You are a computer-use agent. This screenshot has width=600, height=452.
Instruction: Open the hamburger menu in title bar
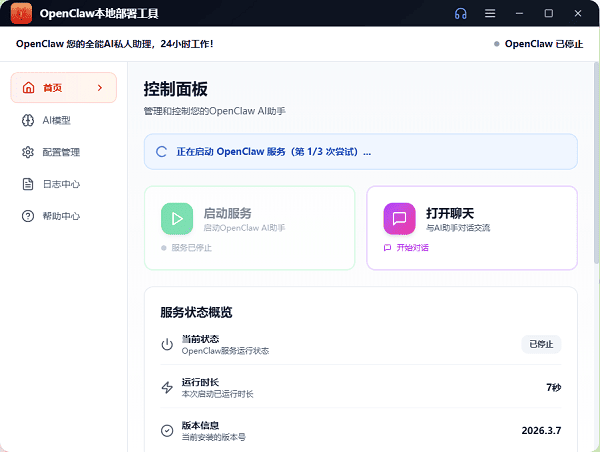click(x=490, y=13)
